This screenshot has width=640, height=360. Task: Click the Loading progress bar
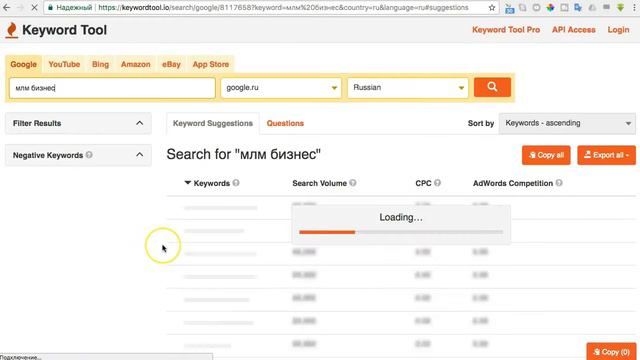pos(401,232)
